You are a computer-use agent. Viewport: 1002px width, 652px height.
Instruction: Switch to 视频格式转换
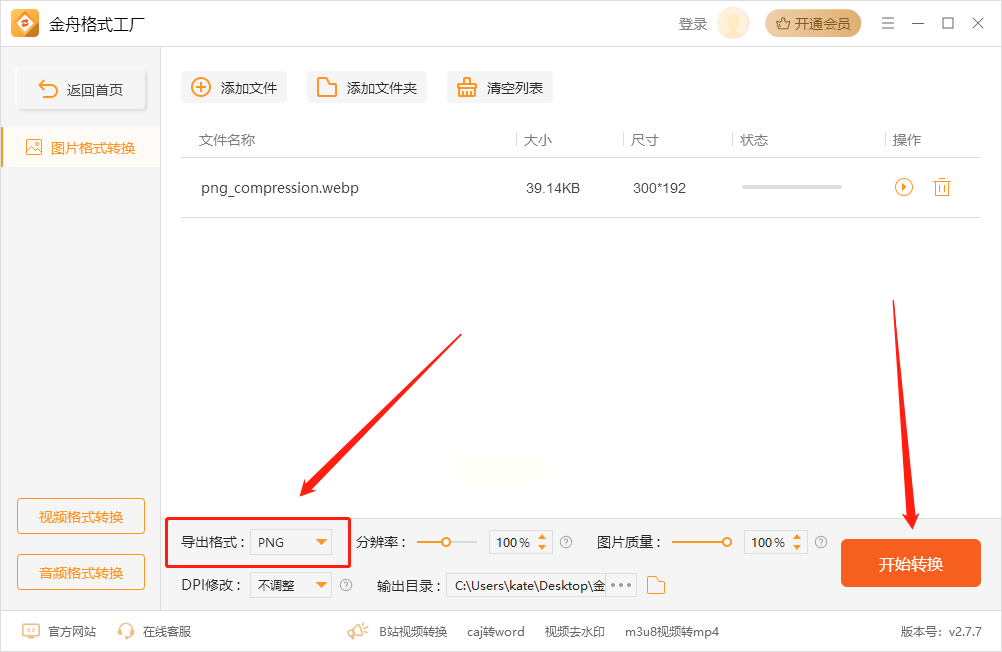click(81, 516)
